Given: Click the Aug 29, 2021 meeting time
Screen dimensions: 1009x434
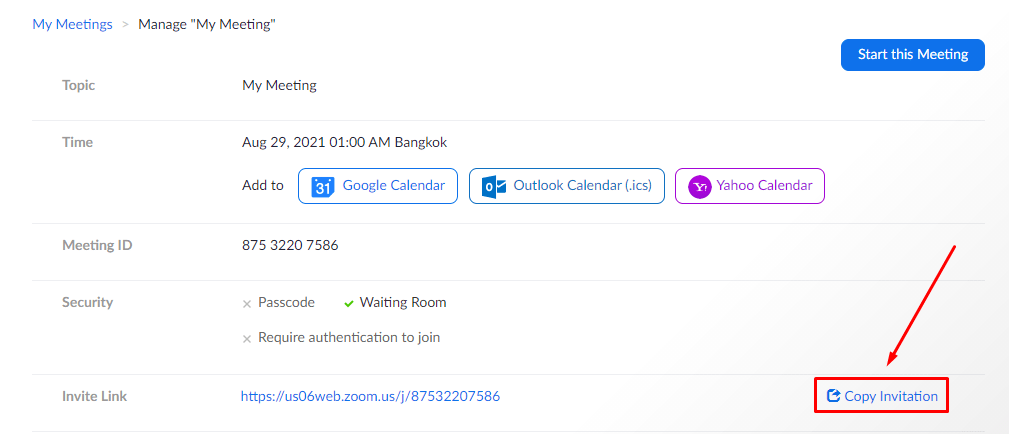Looking at the screenshot, I should [x=344, y=142].
